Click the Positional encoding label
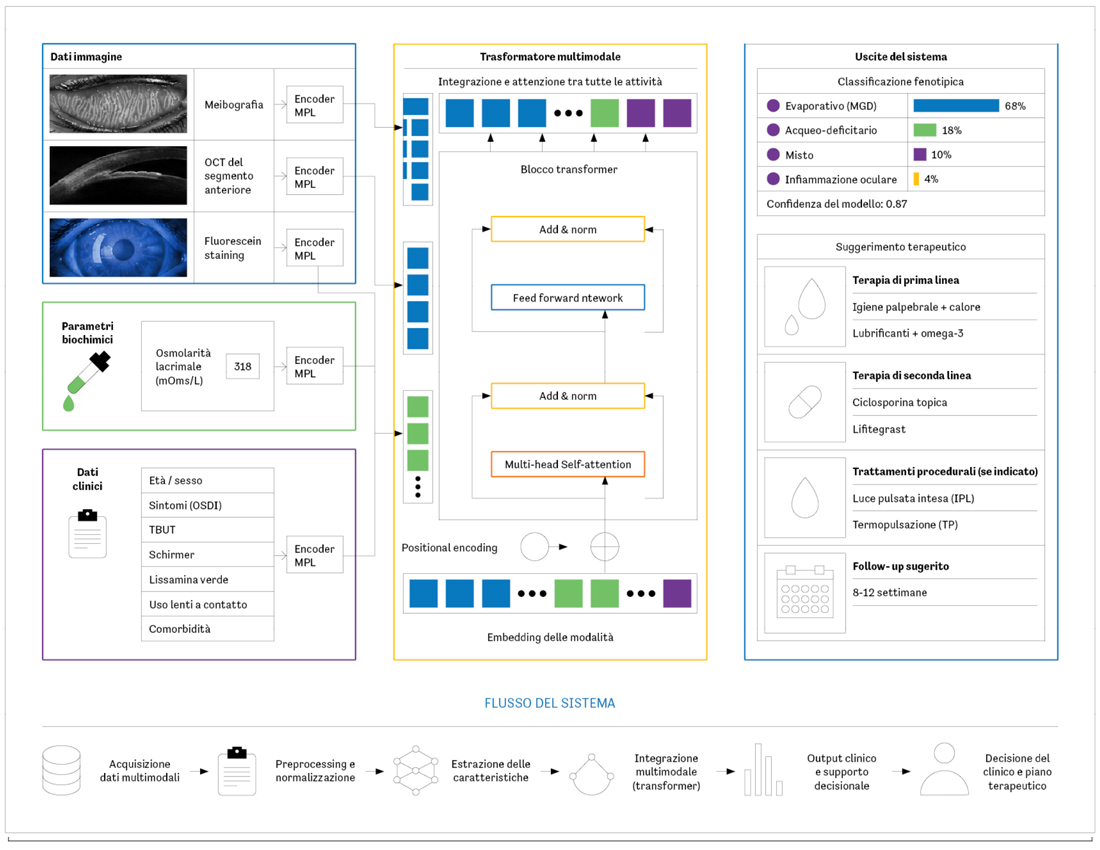 coord(449,548)
